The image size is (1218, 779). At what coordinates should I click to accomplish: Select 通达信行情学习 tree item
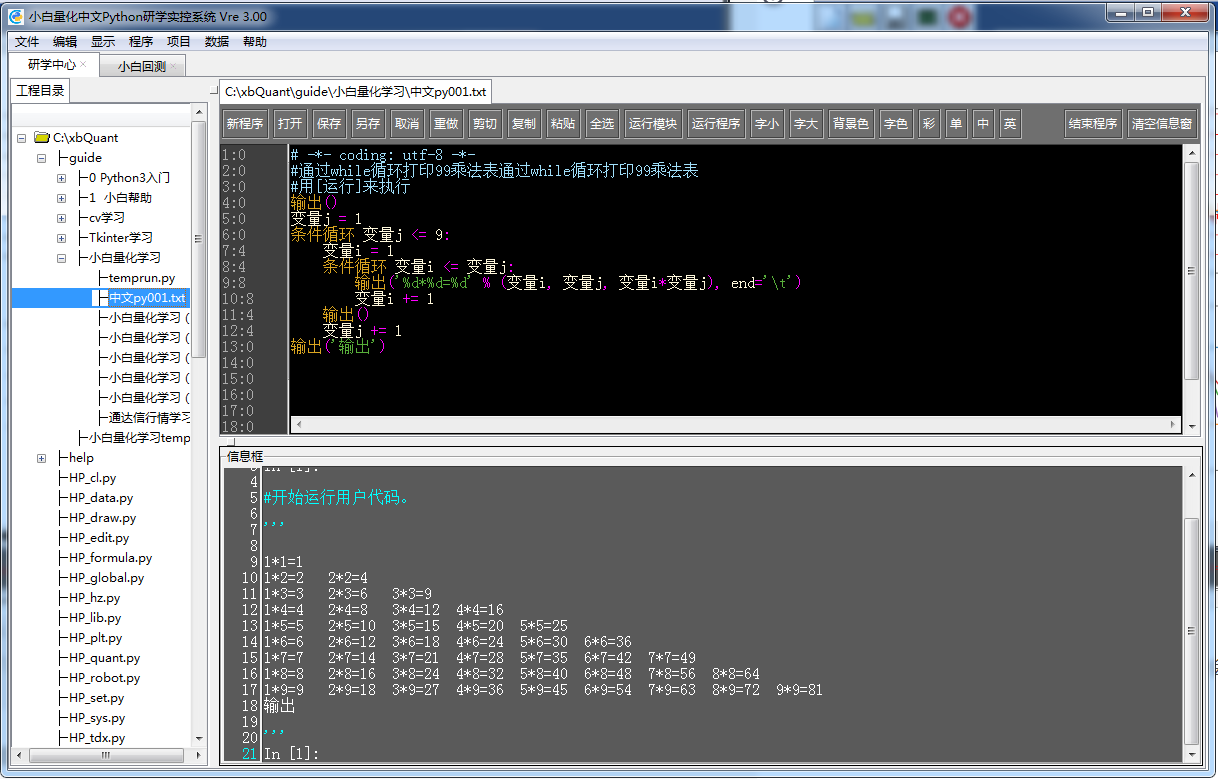click(149, 418)
